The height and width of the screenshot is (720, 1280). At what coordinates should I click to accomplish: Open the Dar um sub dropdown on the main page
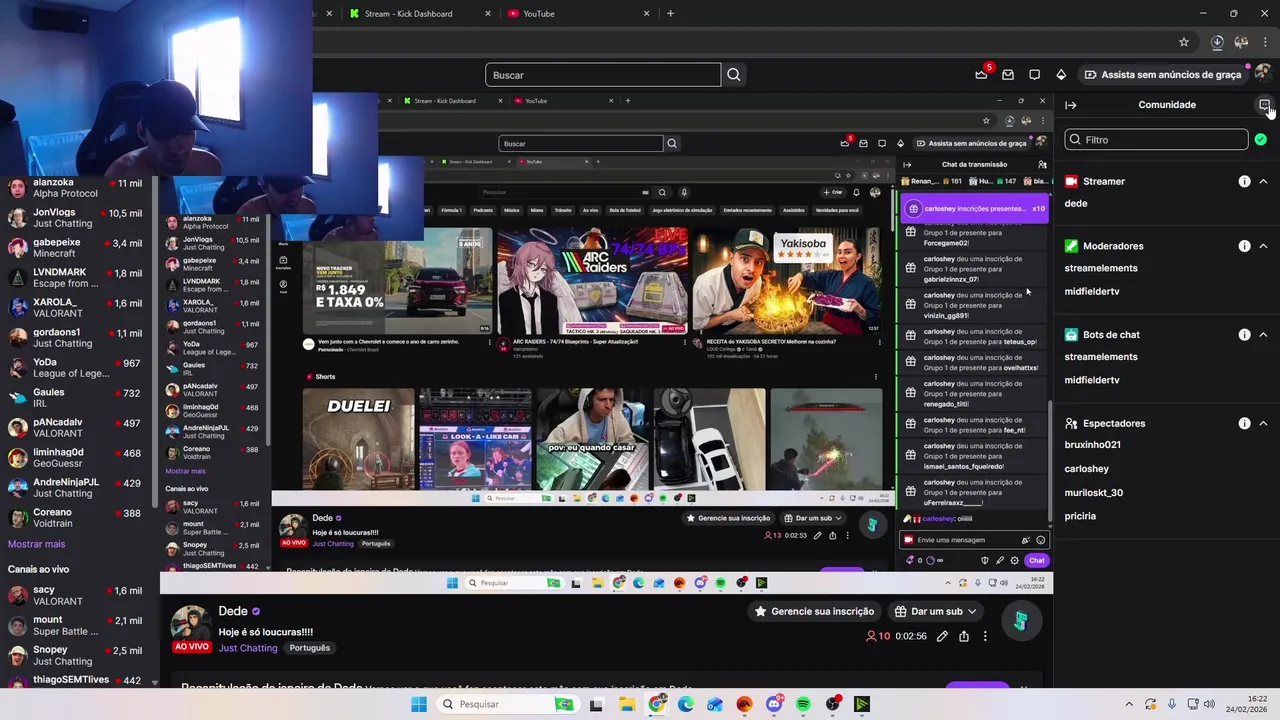click(x=935, y=611)
